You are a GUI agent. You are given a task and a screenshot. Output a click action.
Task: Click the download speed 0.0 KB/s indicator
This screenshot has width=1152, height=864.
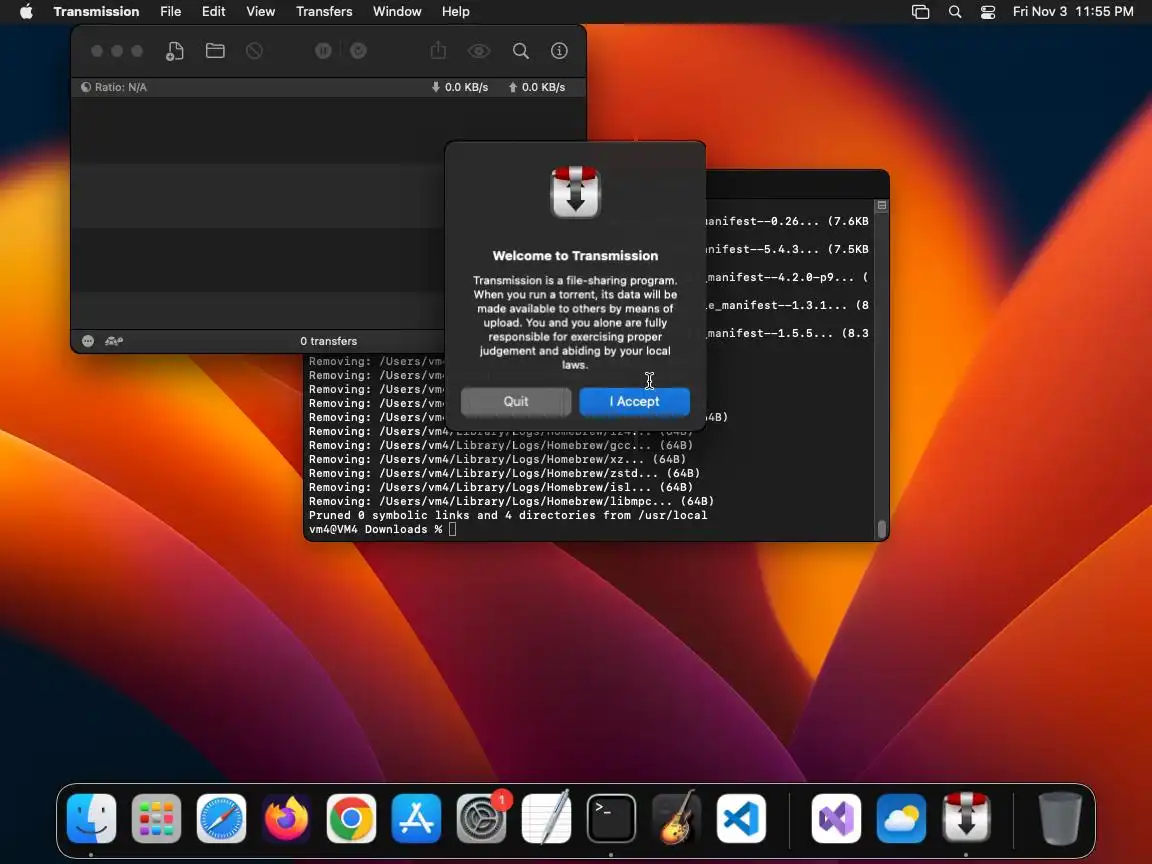coord(460,87)
